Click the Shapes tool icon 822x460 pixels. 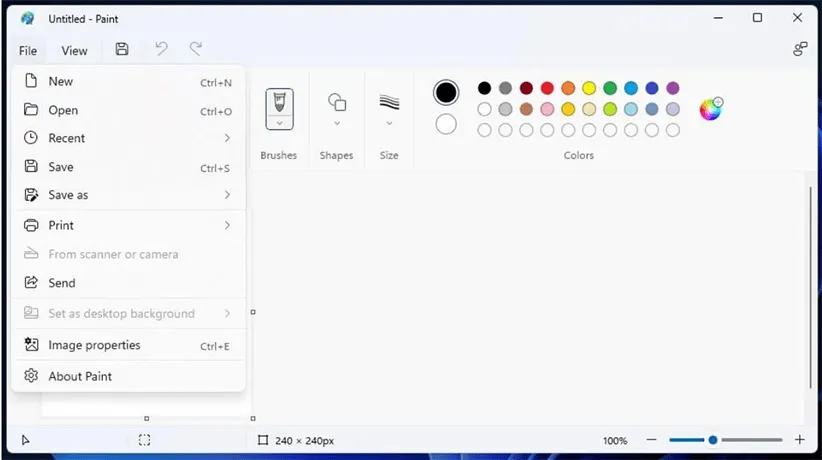pyautogui.click(x=337, y=102)
